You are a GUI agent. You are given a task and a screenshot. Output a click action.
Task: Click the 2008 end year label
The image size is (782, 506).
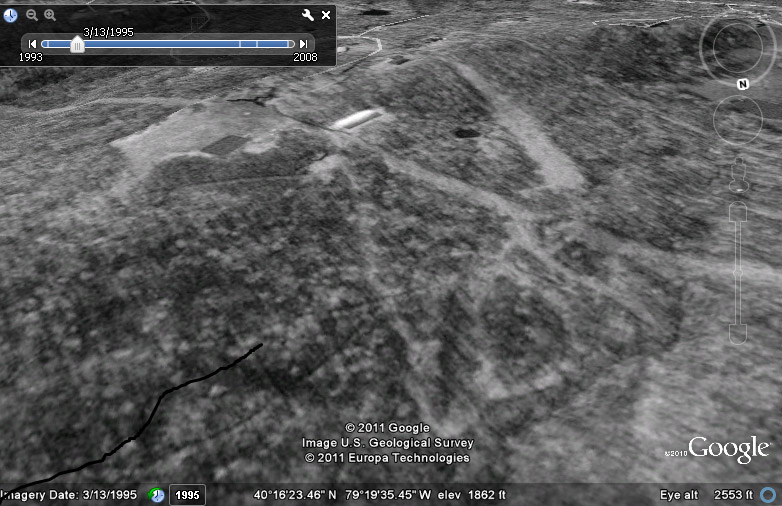pos(305,57)
